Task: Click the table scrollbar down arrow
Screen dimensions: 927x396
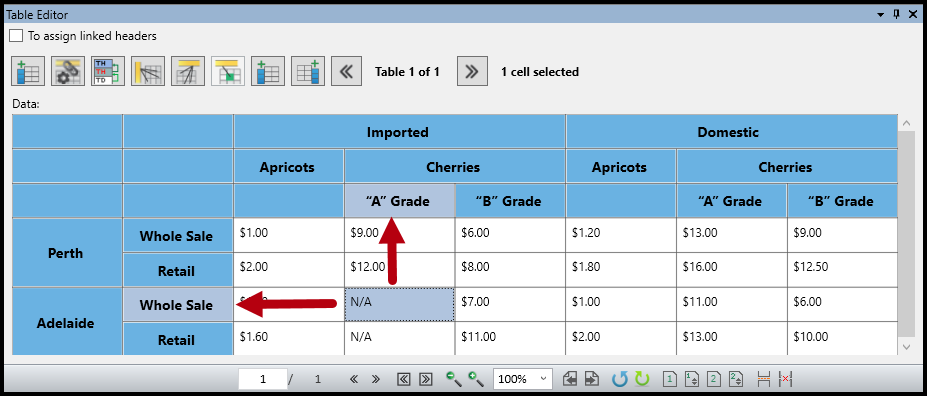Action: 906,348
